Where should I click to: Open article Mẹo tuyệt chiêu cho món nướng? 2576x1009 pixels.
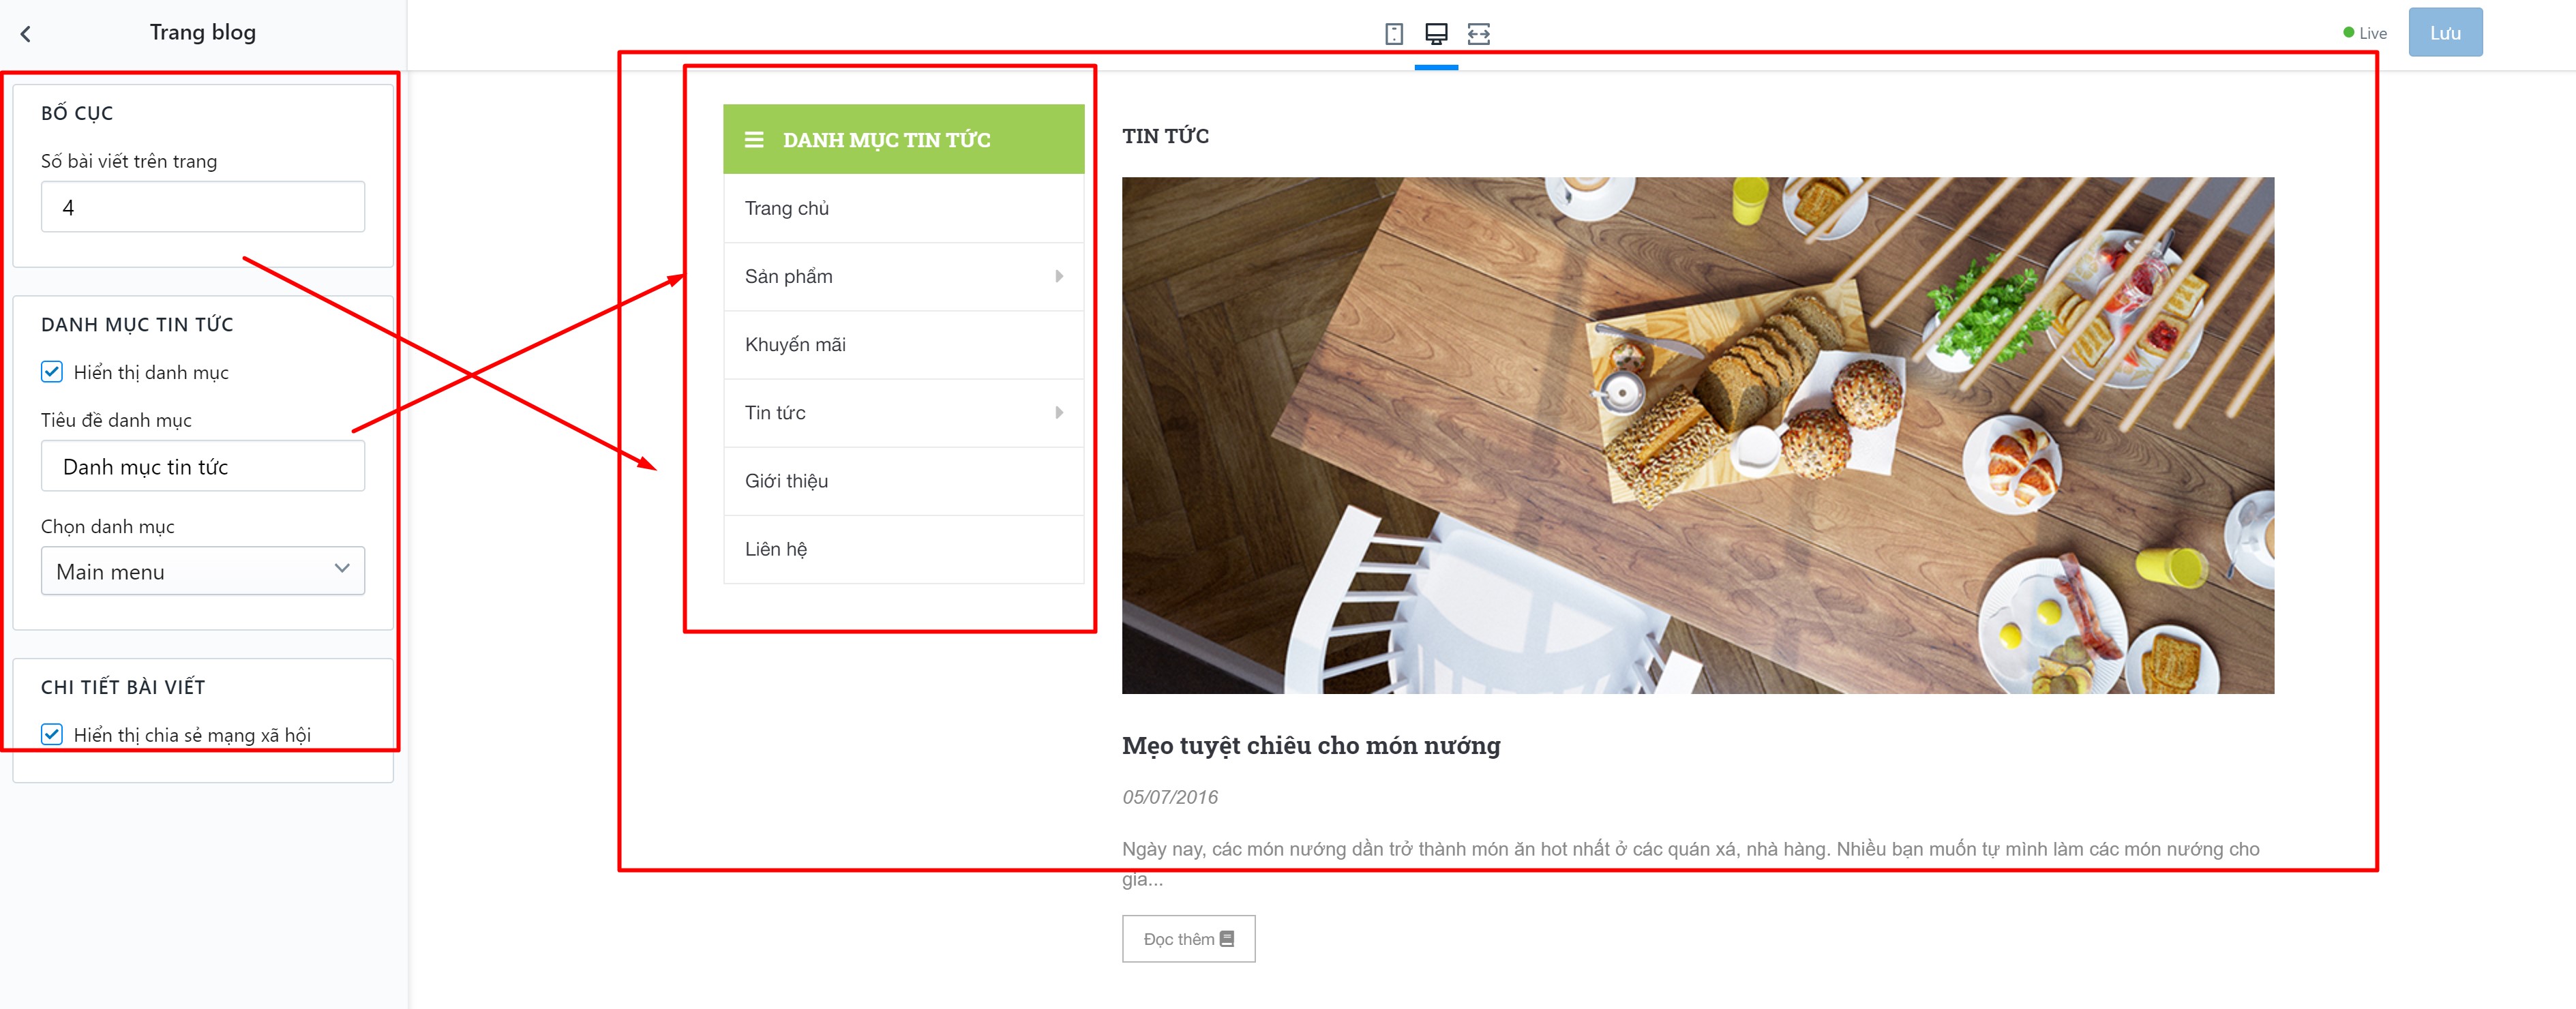coord(1311,745)
